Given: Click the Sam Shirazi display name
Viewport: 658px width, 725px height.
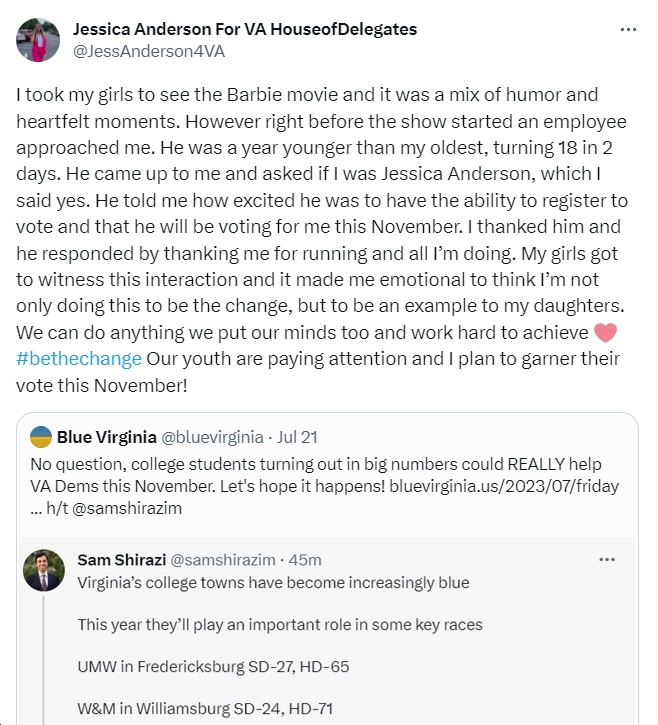Looking at the screenshot, I should pos(120,560).
